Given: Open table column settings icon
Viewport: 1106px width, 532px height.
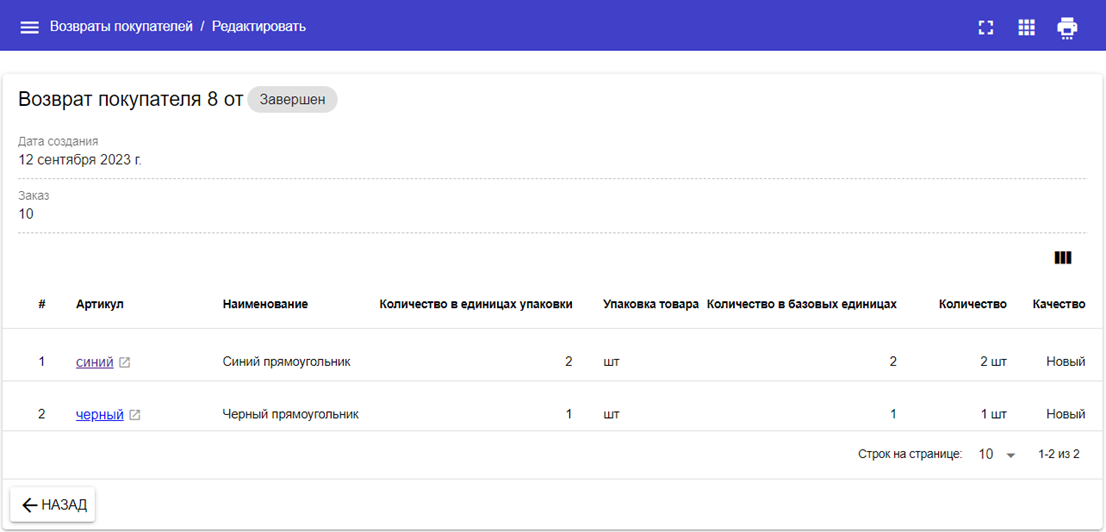Looking at the screenshot, I should click(x=1062, y=258).
